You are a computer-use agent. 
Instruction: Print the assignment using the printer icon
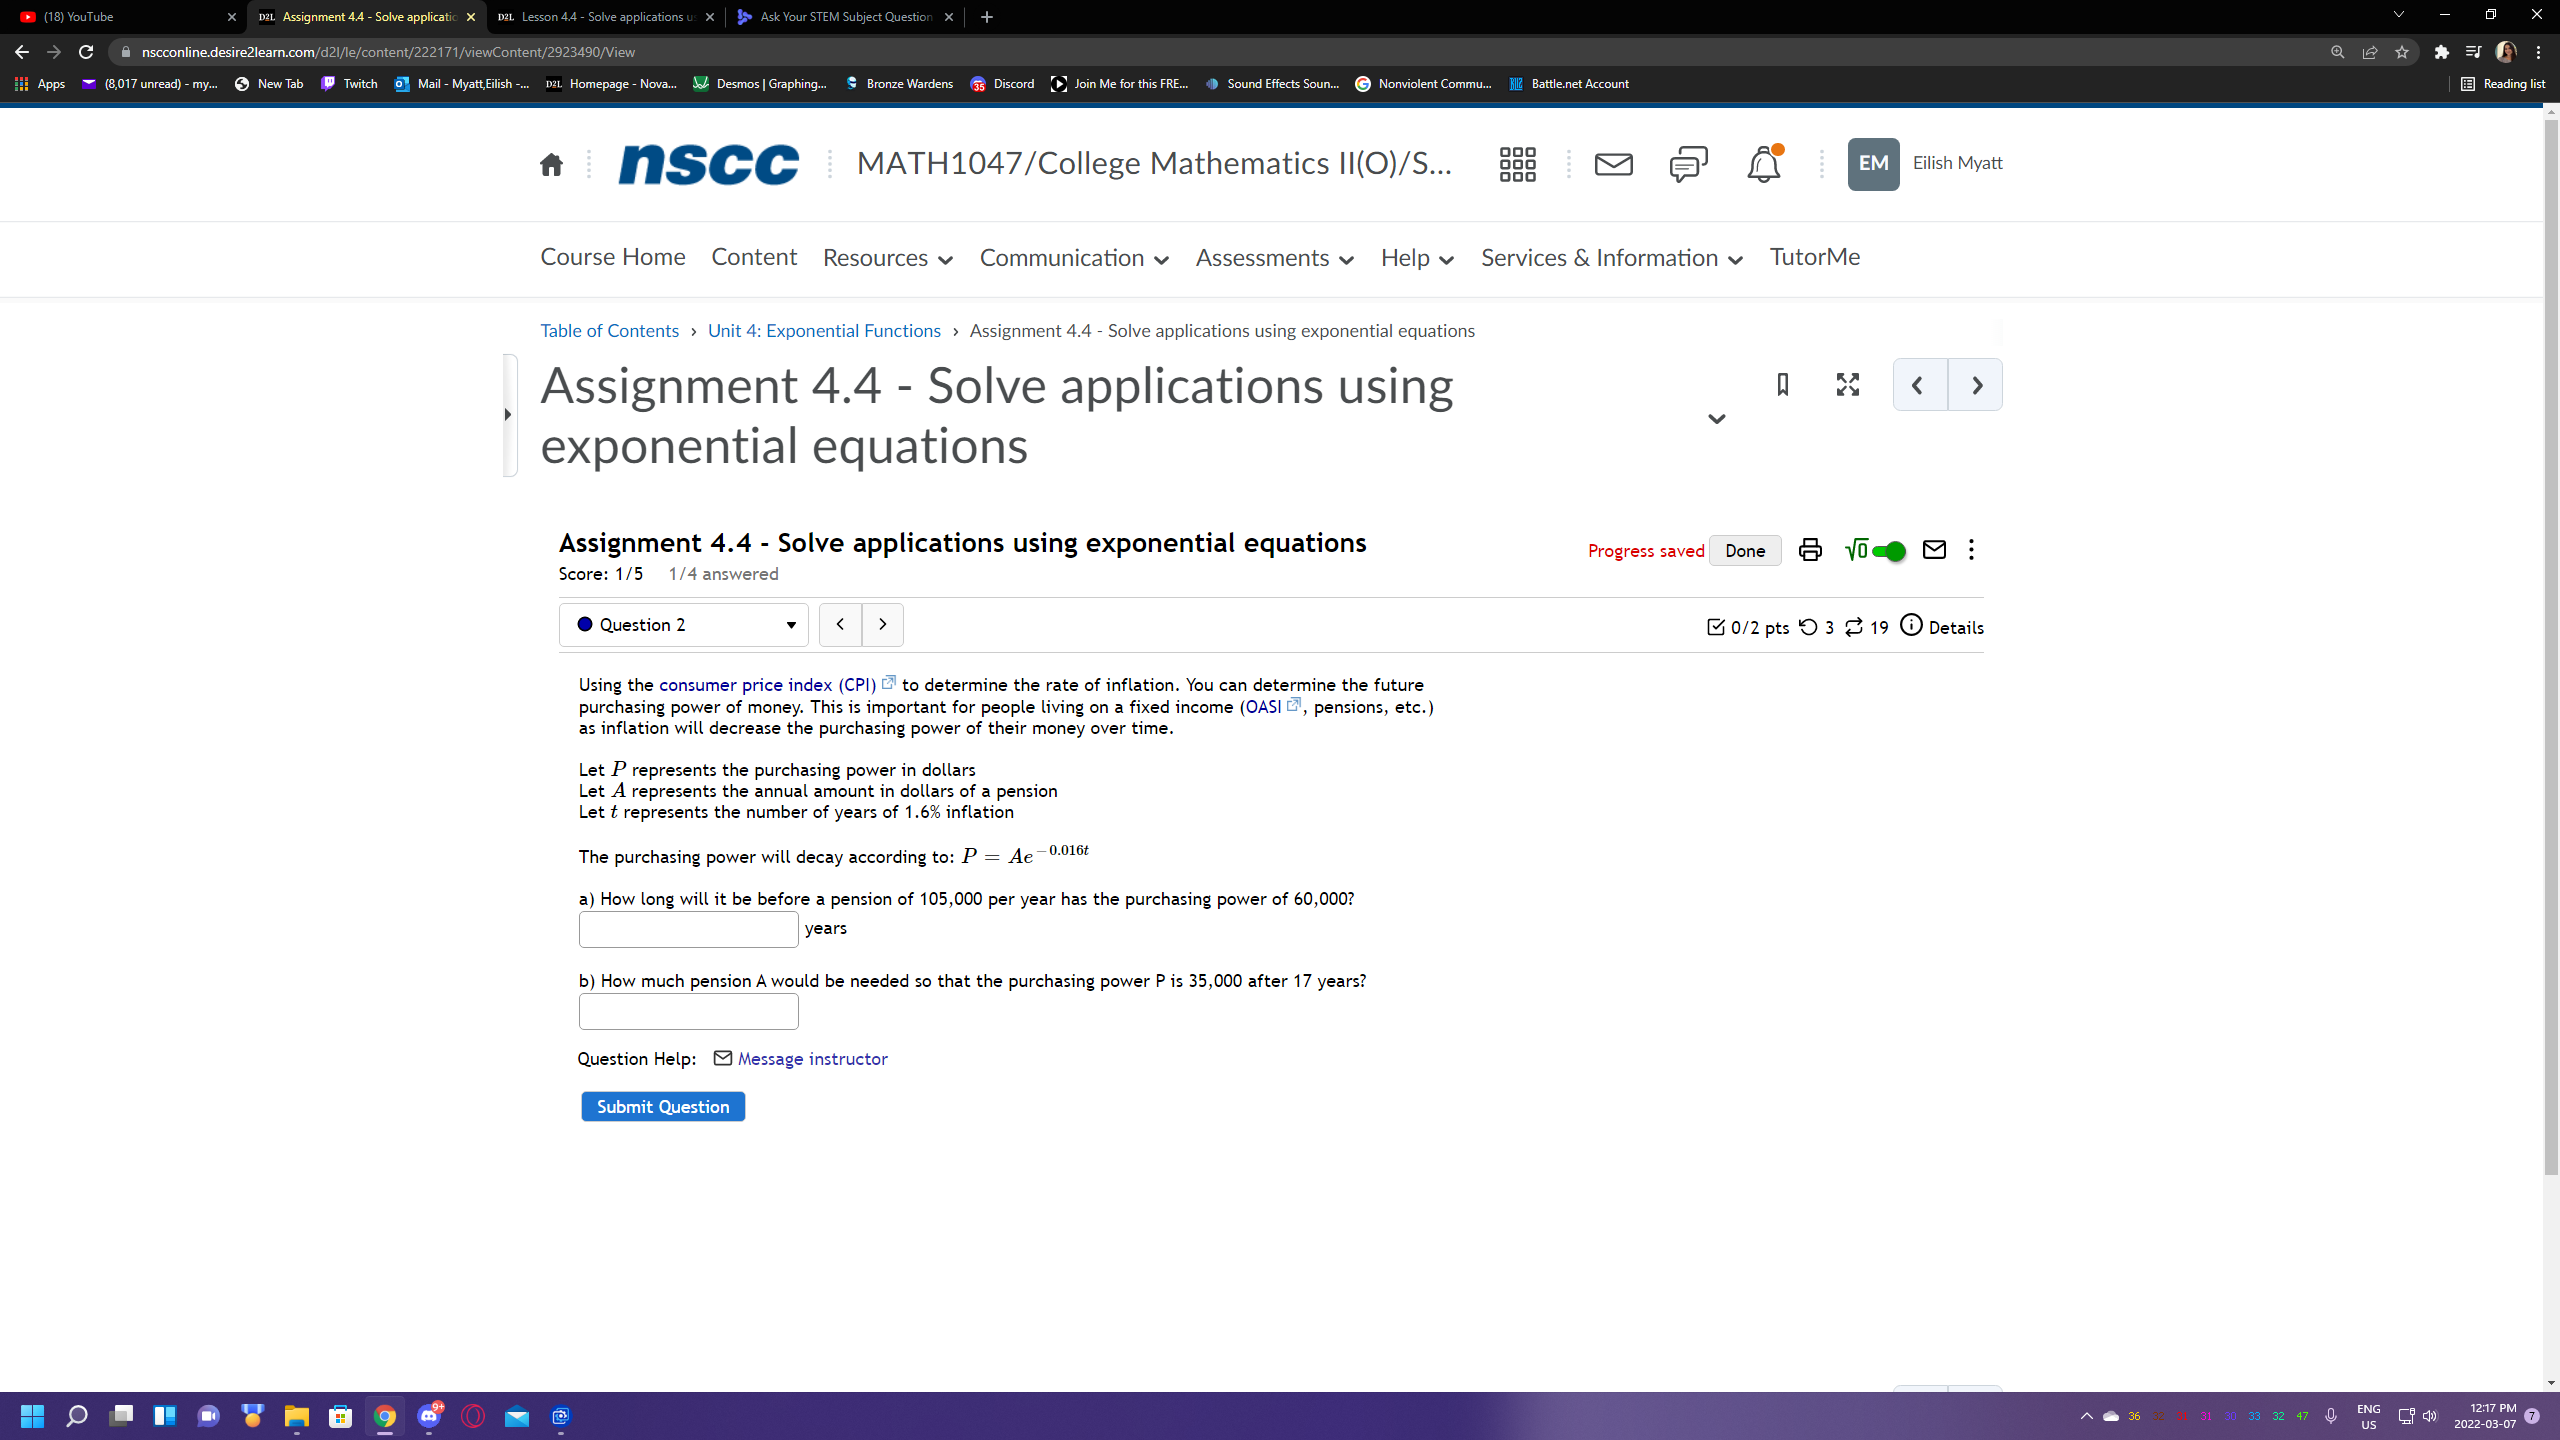point(1810,550)
